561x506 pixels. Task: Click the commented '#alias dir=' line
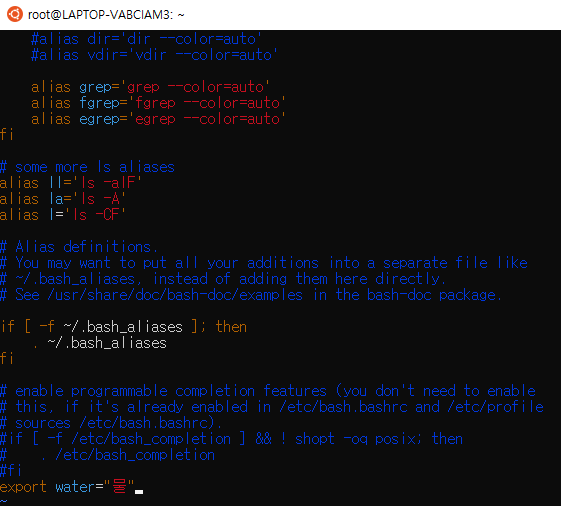click(146, 39)
